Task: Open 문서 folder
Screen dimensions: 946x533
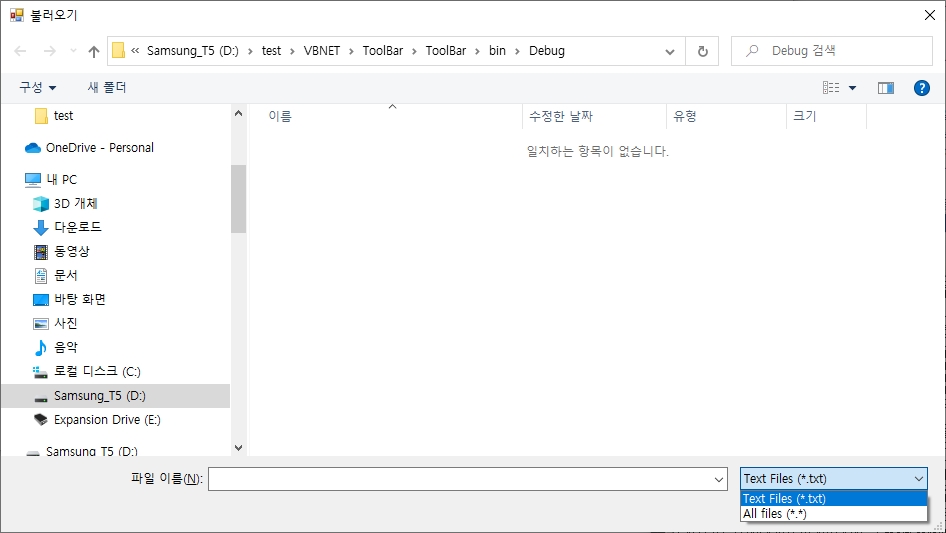Action: 56,275
